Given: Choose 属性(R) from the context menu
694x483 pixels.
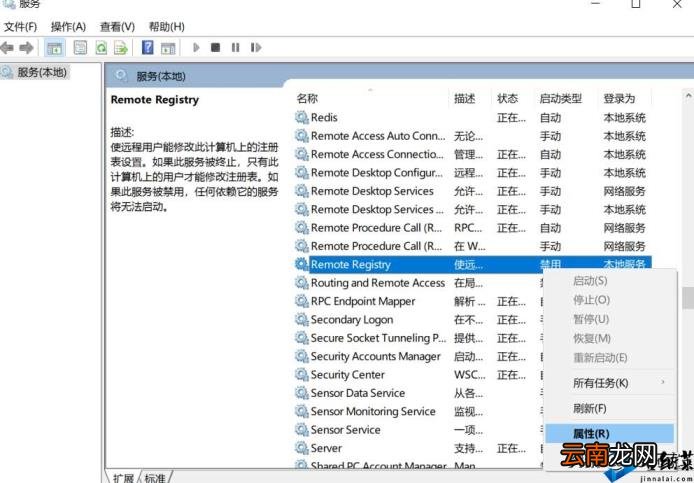Looking at the screenshot, I should click(x=591, y=434).
